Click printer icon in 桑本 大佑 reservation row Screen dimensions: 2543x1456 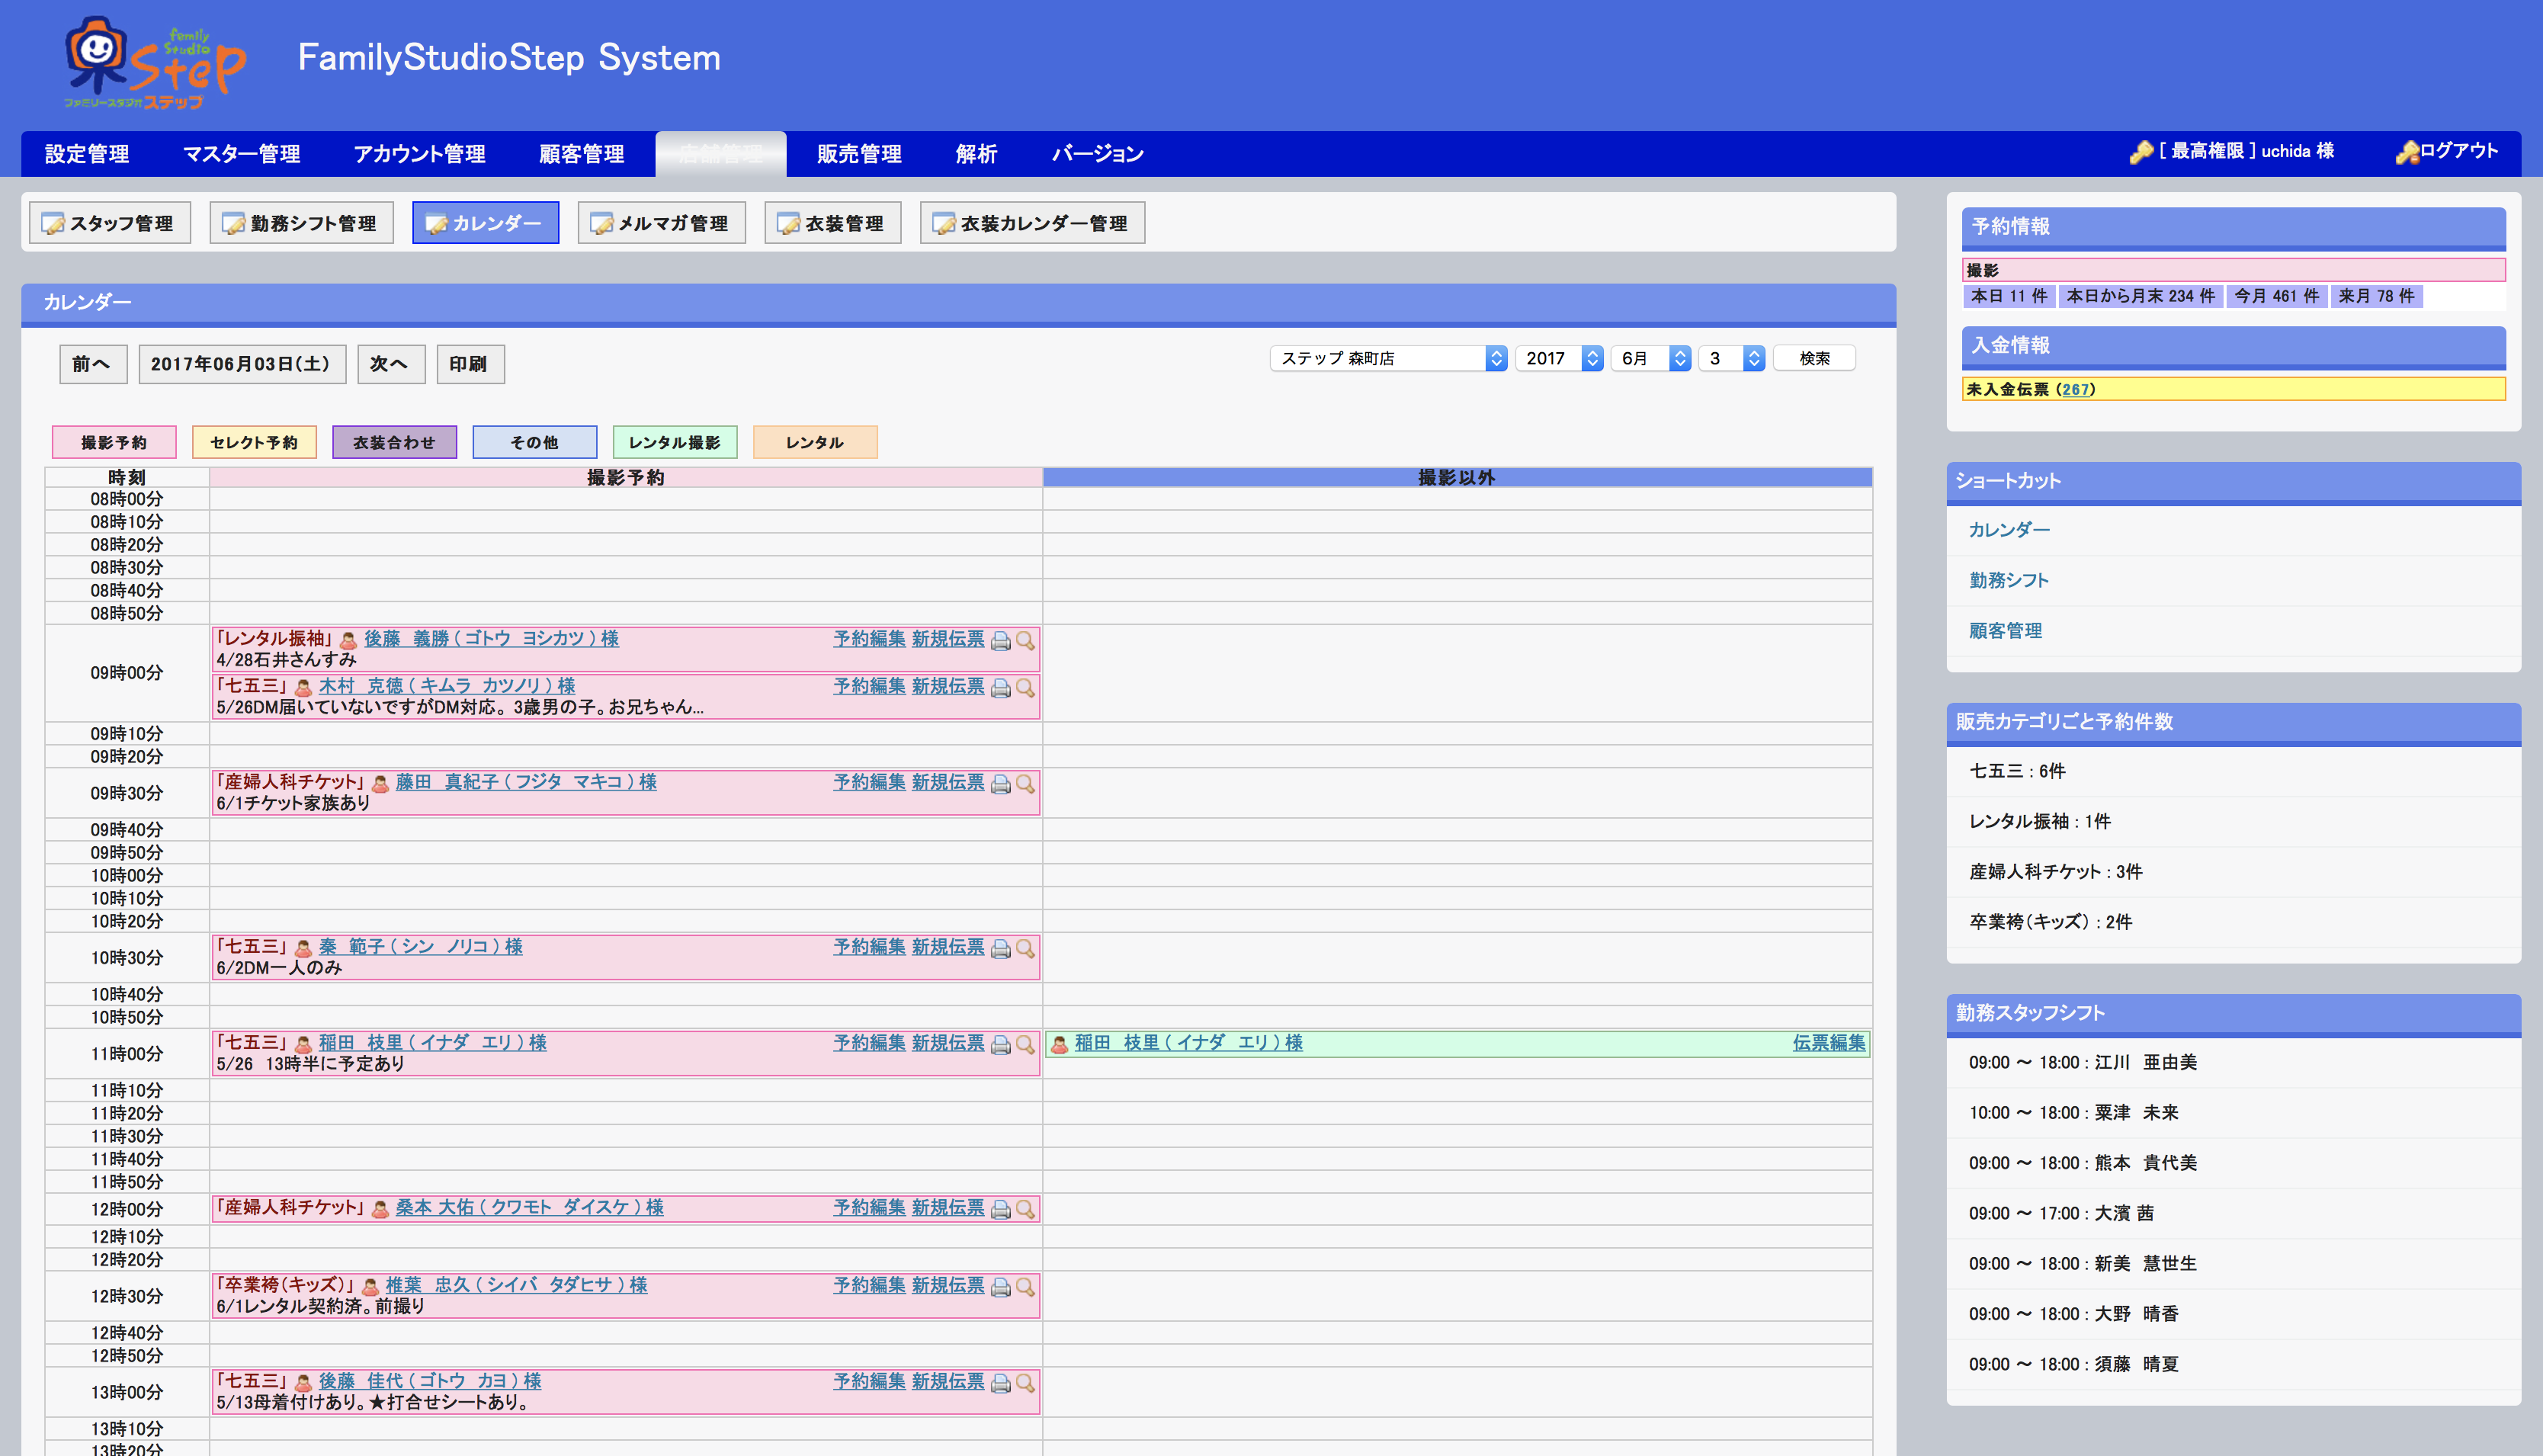pos(1000,1209)
